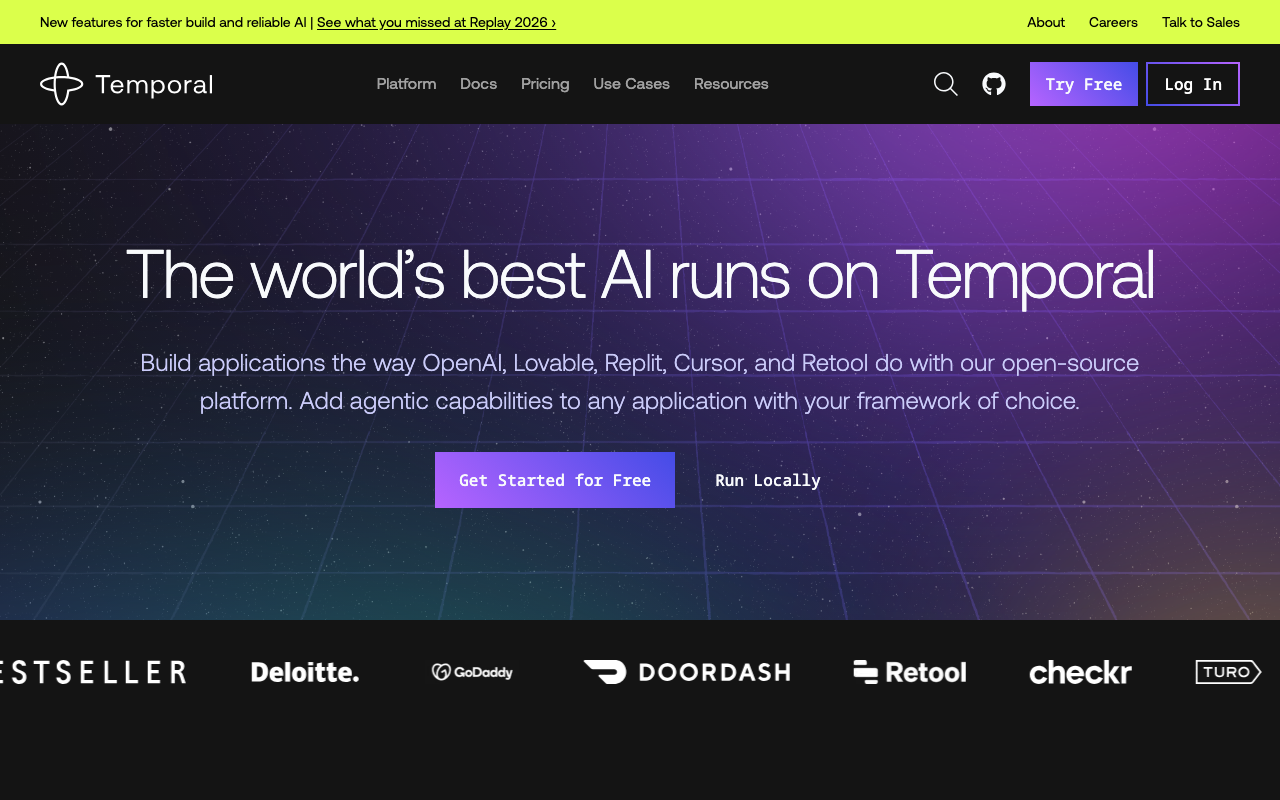Click the Retool logo

point(910,672)
